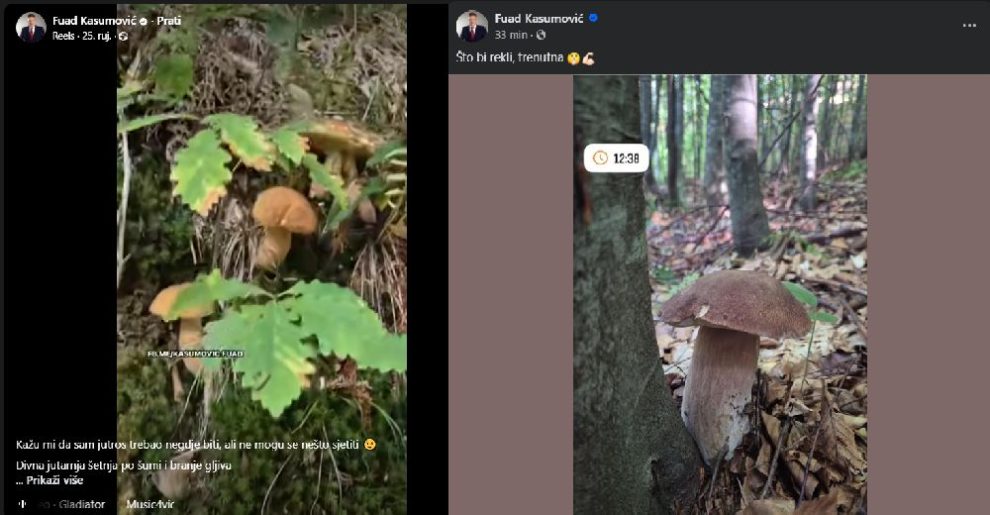The width and height of the screenshot is (990, 515).
Task: Click the Music4vic audio credit
Action: (x=150, y=504)
